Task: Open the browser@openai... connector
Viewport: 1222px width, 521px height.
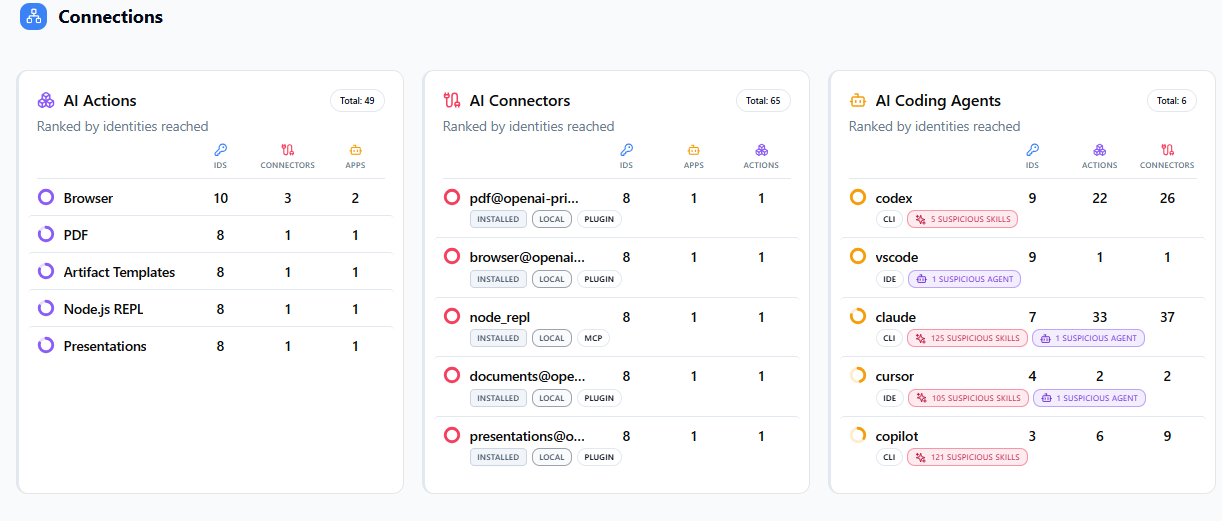Action: 617,268
